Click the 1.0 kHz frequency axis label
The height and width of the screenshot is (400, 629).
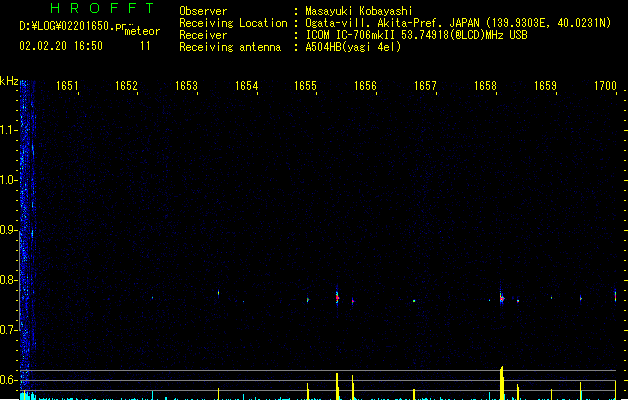8,179
